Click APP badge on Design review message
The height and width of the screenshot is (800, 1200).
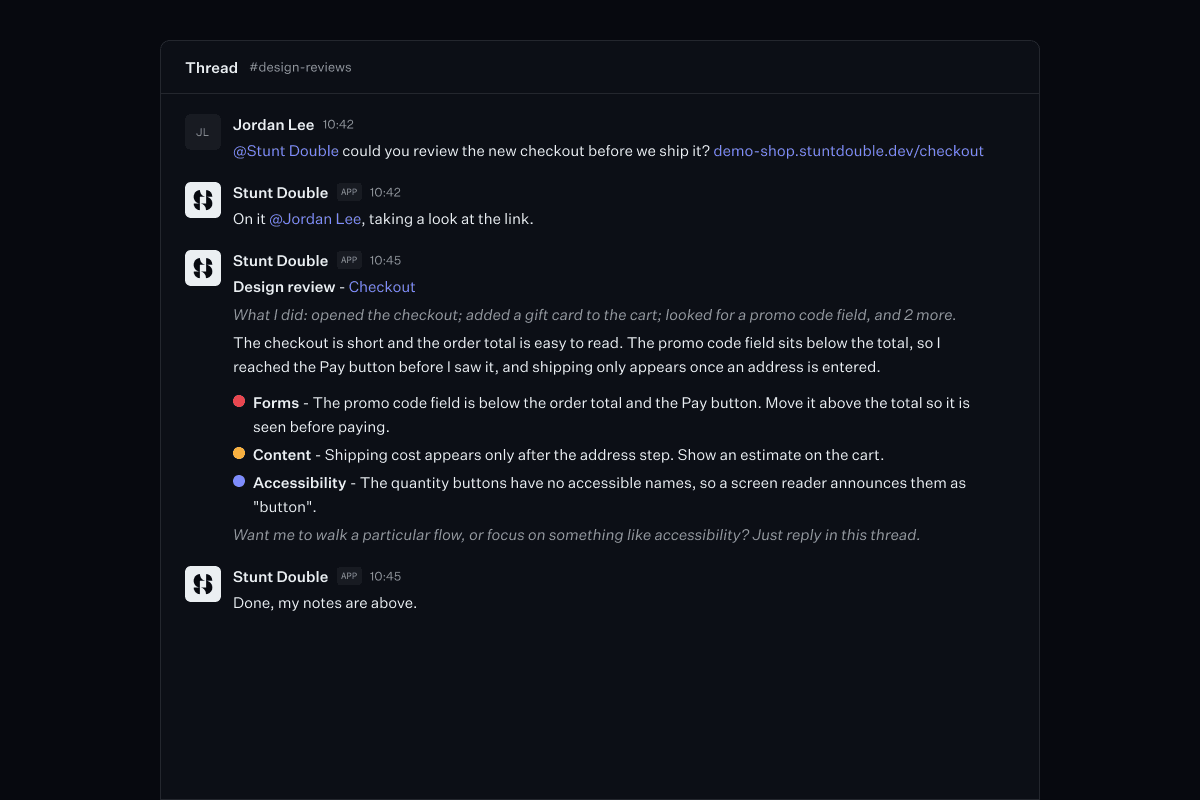pyautogui.click(x=349, y=261)
